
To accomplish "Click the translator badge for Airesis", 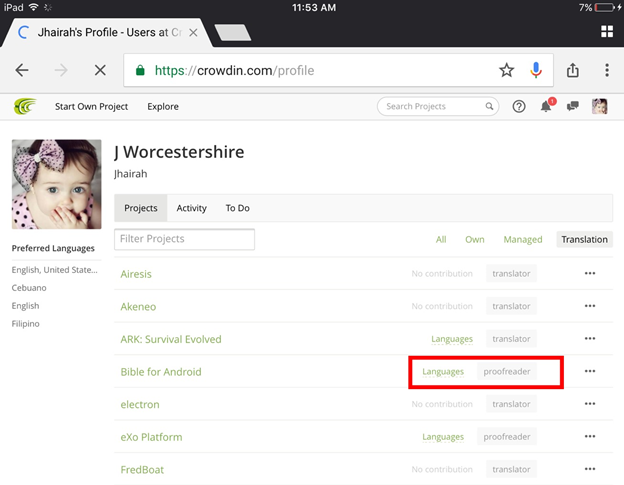I will 511,274.
